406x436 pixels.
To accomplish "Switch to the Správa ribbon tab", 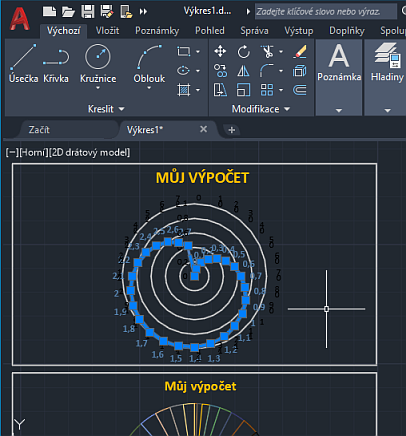I will click(254, 31).
